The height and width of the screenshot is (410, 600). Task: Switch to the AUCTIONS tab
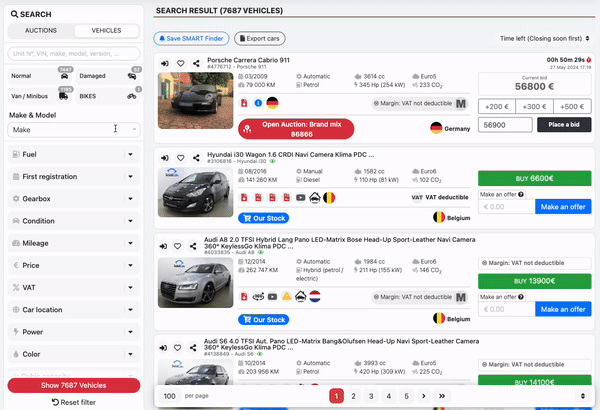[x=41, y=31]
